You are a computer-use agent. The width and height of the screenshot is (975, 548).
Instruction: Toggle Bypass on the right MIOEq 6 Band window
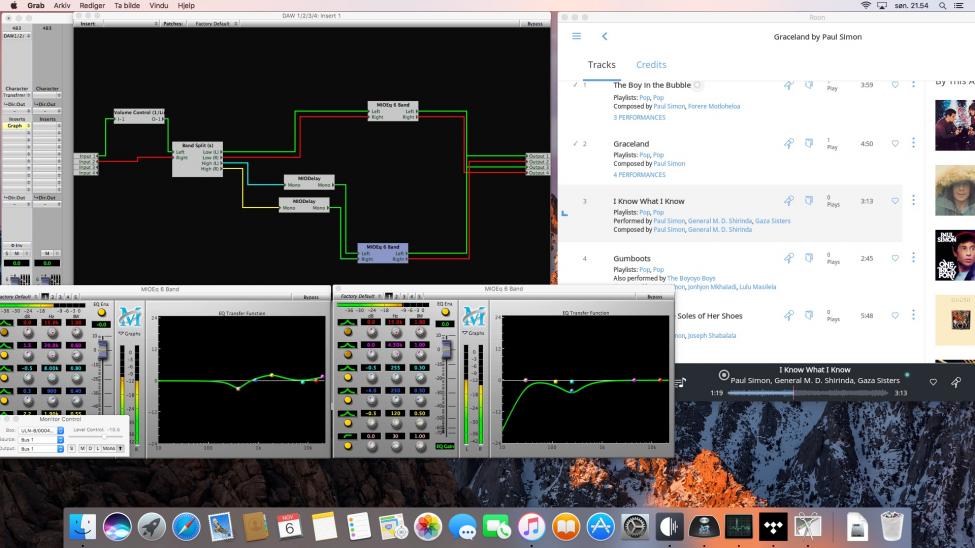tap(655, 297)
